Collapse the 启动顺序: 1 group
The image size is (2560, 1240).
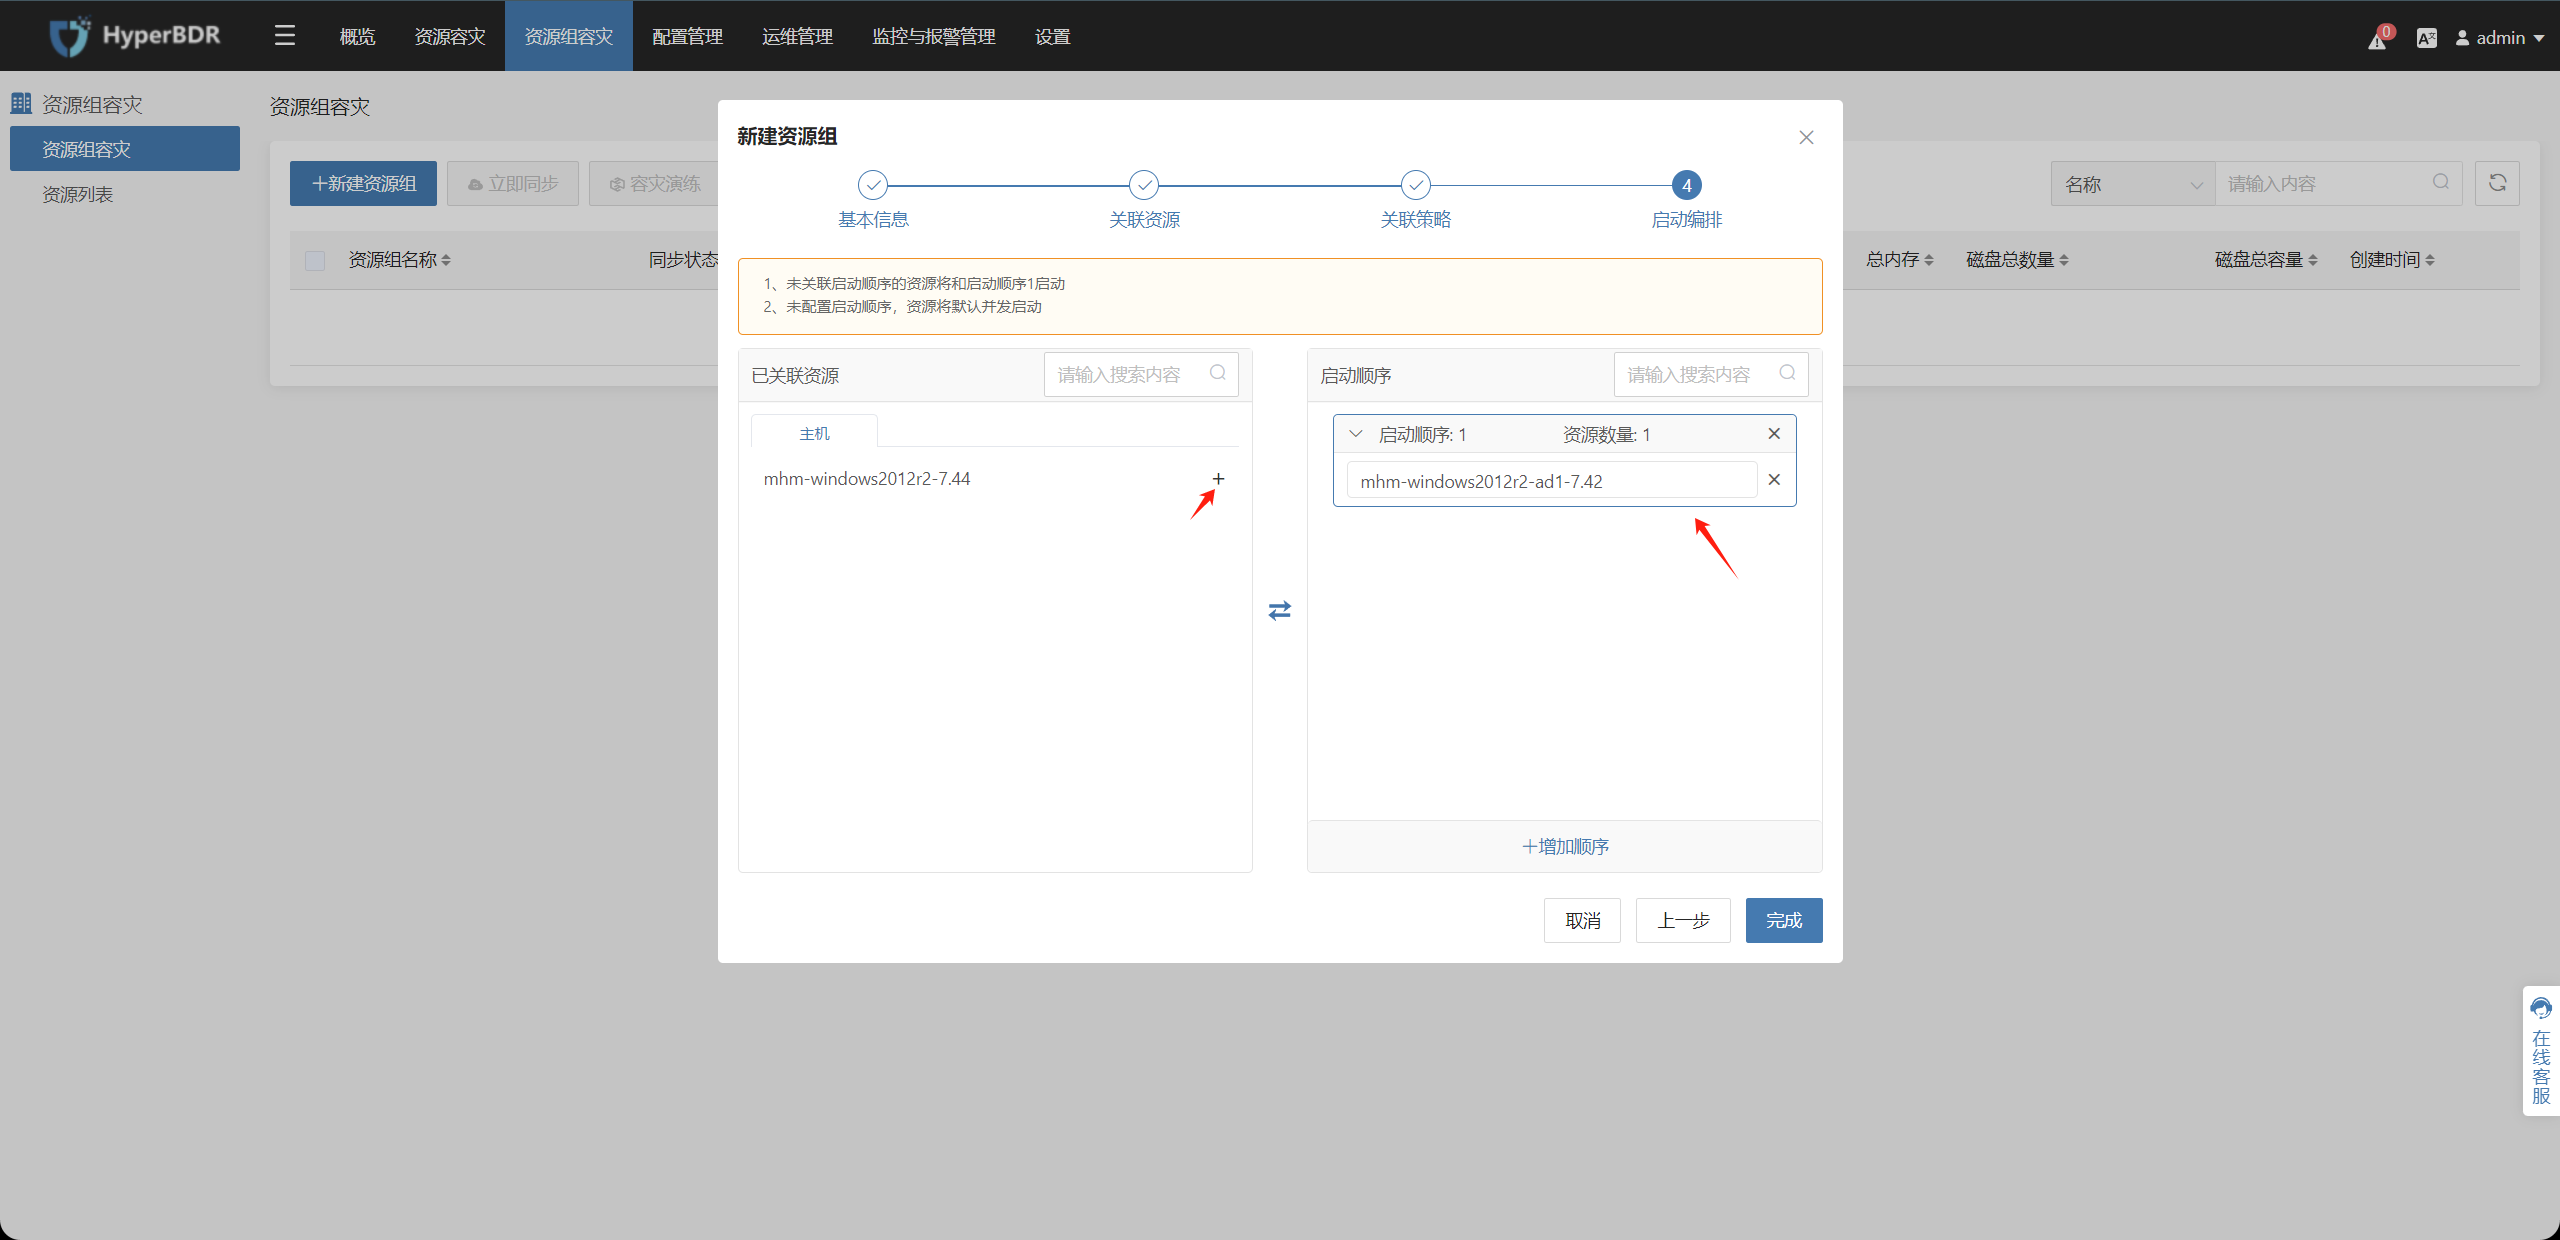pyautogui.click(x=1356, y=434)
